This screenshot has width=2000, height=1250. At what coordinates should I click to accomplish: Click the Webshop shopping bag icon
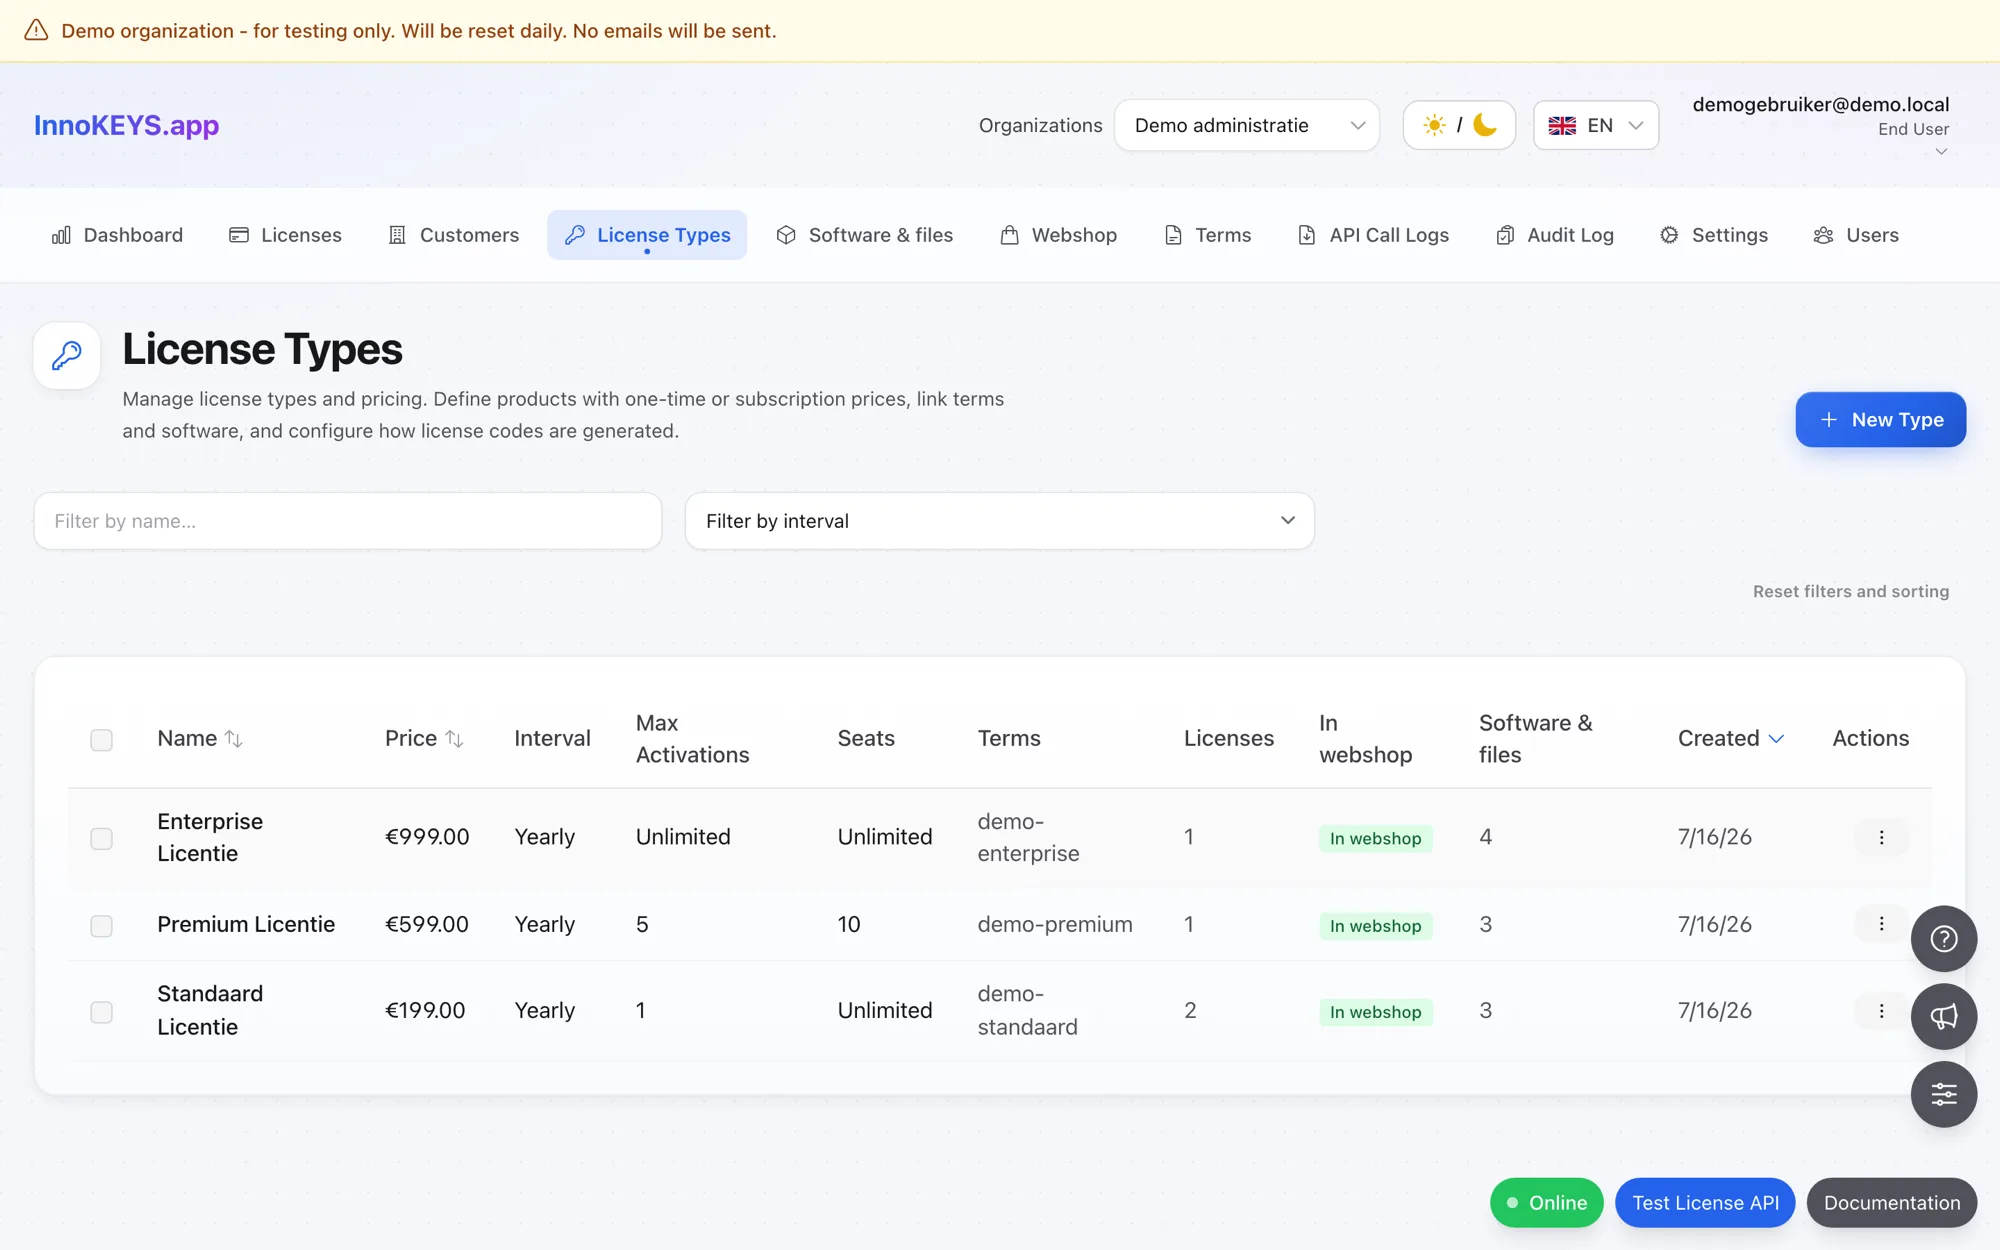[x=1010, y=235]
